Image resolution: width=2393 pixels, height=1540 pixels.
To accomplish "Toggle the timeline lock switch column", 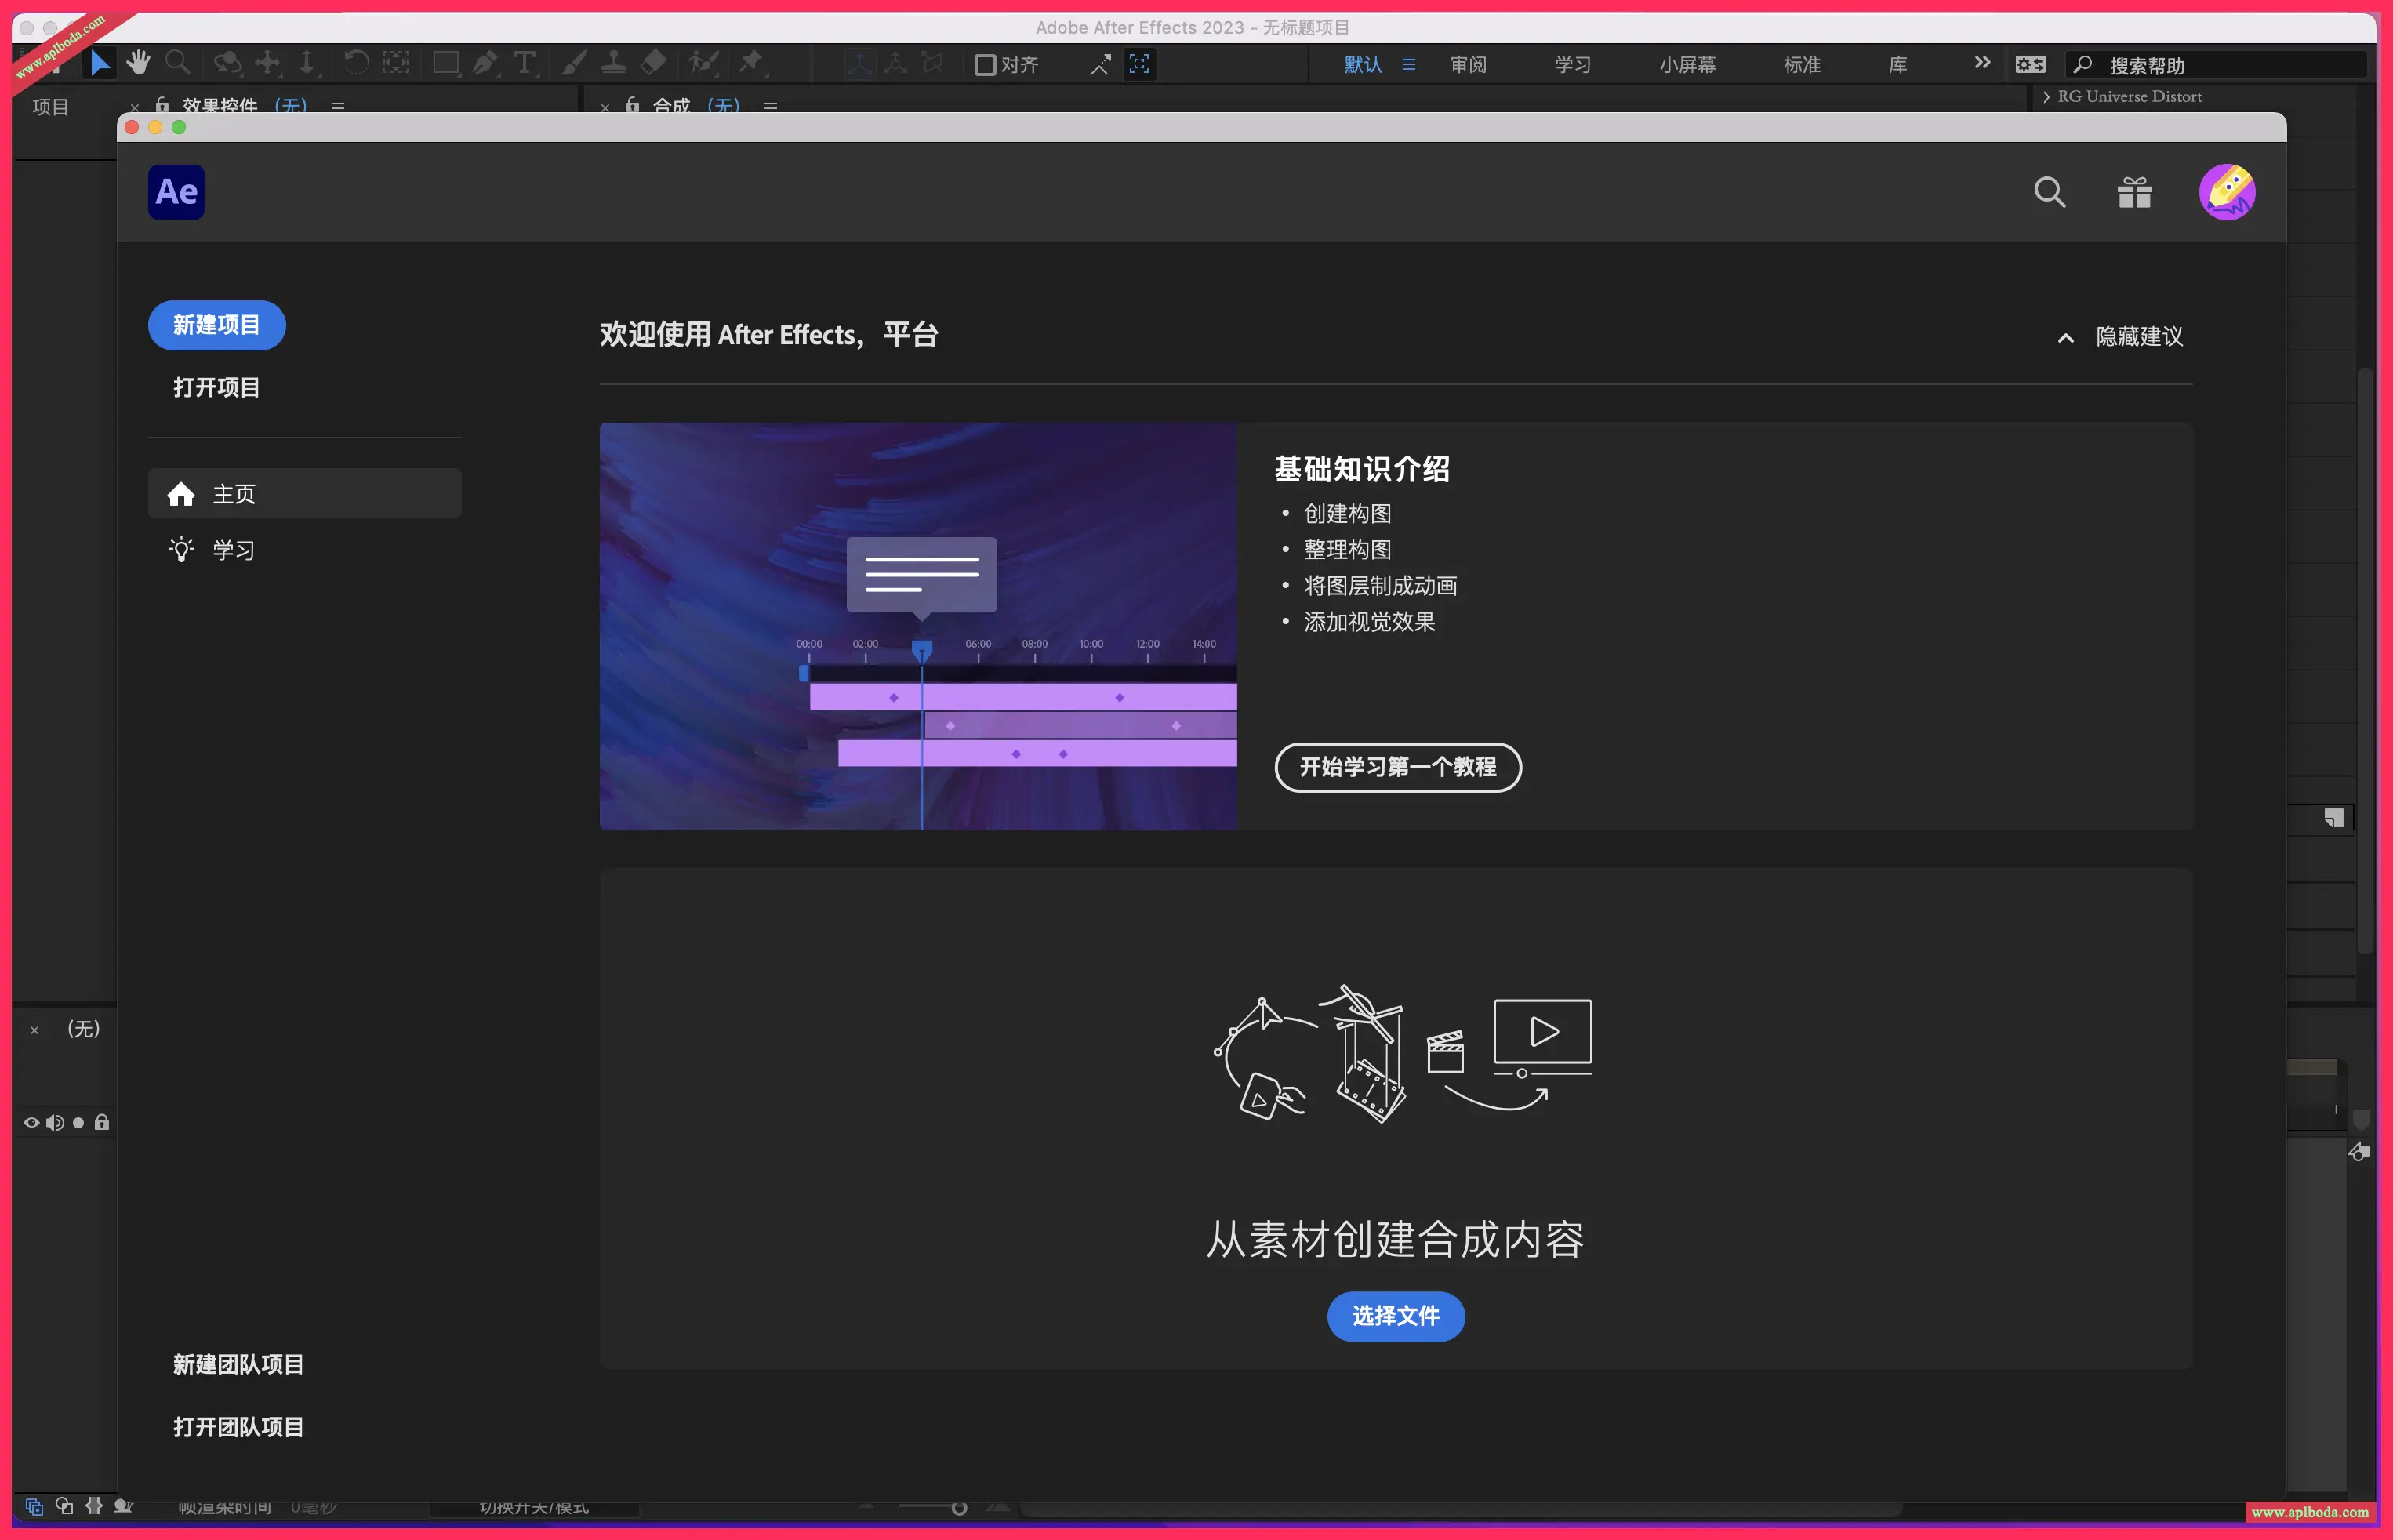I will point(102,1123).
